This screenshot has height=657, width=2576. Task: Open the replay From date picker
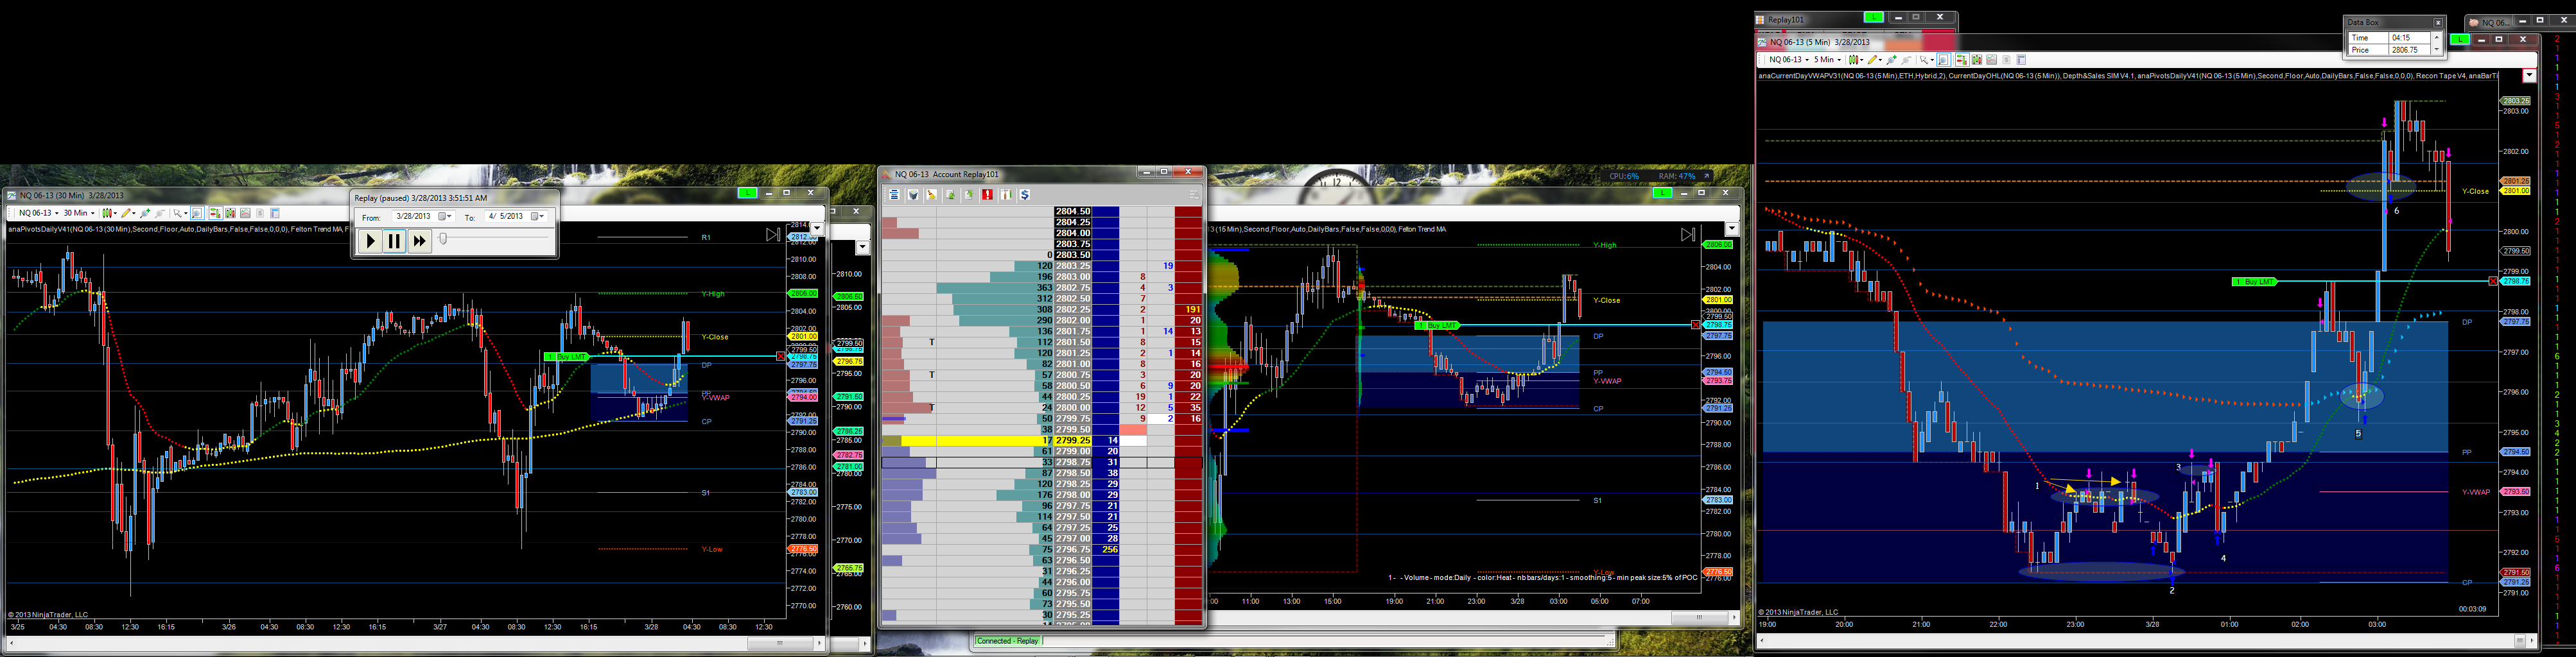(x=445, y=217)
